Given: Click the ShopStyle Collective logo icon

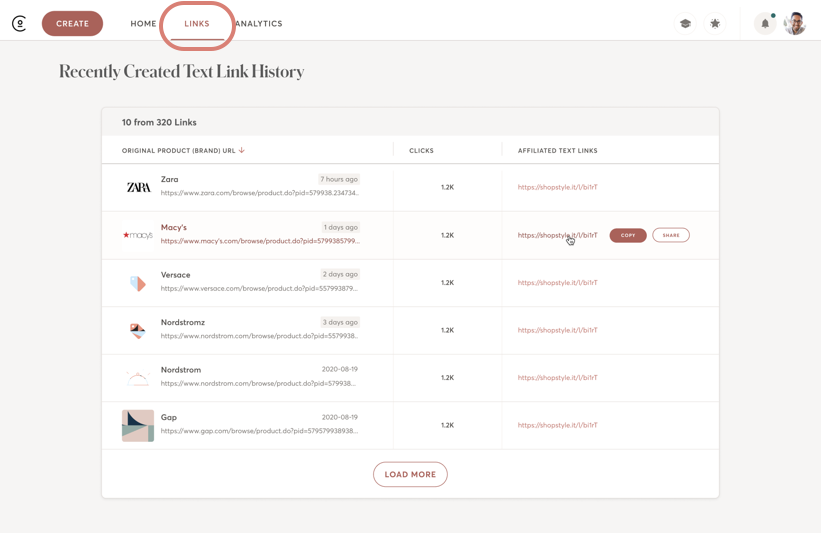Looking at the screenshot, I should click(x=19, y=24).
